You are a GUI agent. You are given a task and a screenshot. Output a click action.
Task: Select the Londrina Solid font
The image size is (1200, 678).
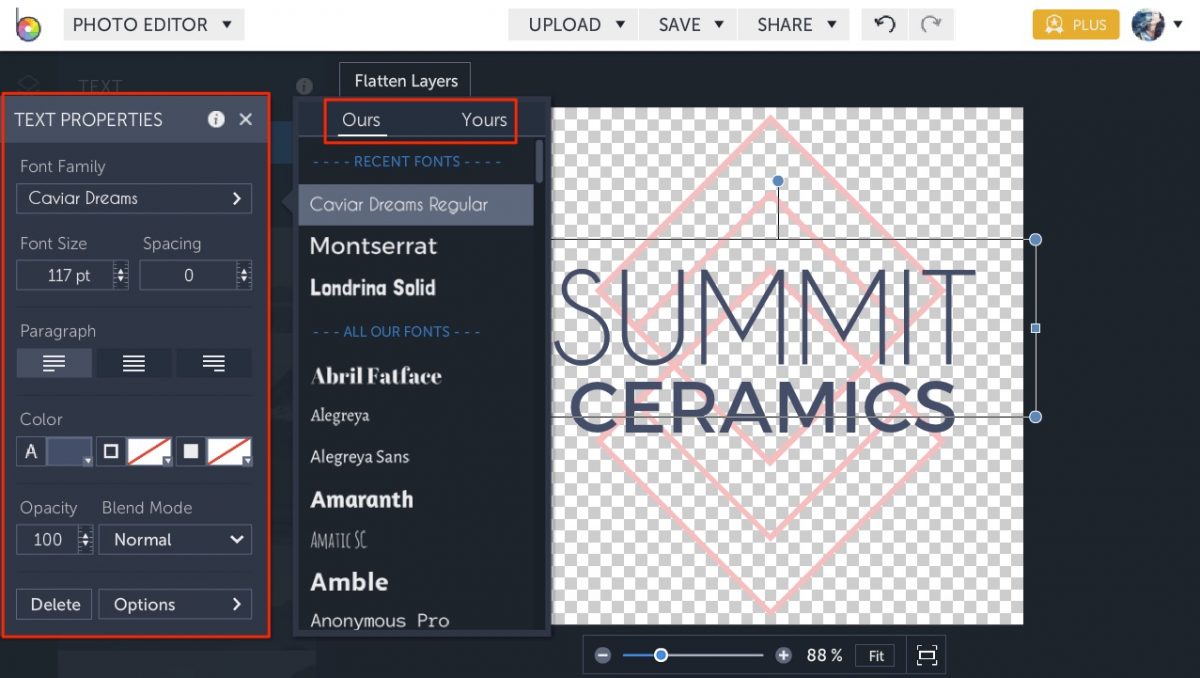point(373,288)
